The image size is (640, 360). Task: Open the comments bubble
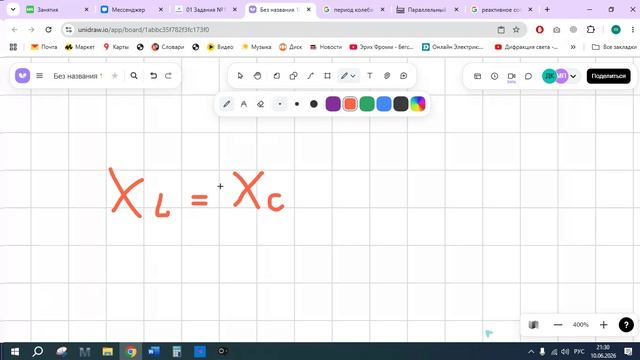click(528, 76)
